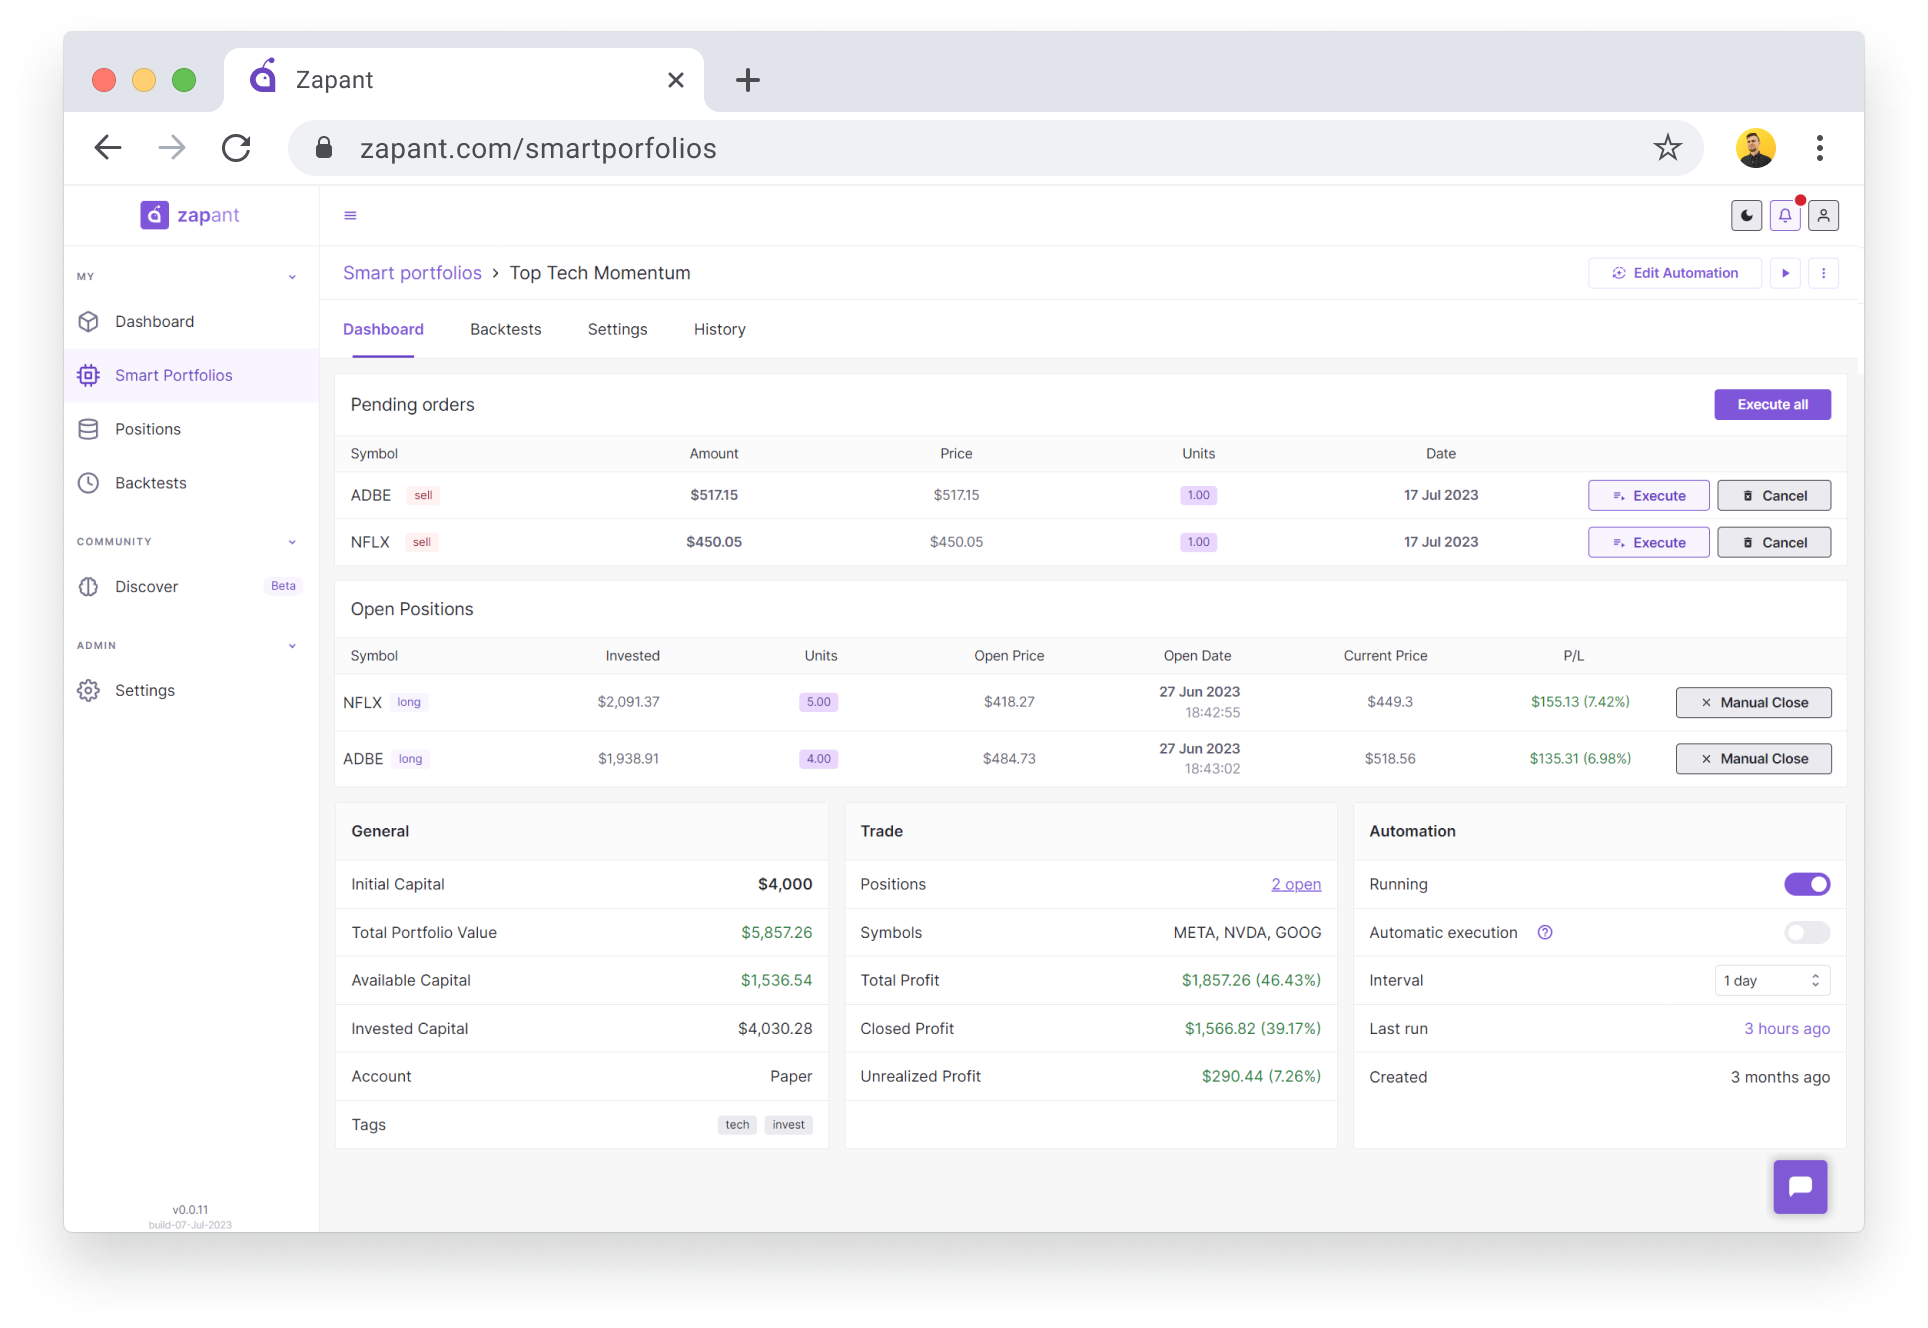Click the 3 hours ago last run link

1786,1029
